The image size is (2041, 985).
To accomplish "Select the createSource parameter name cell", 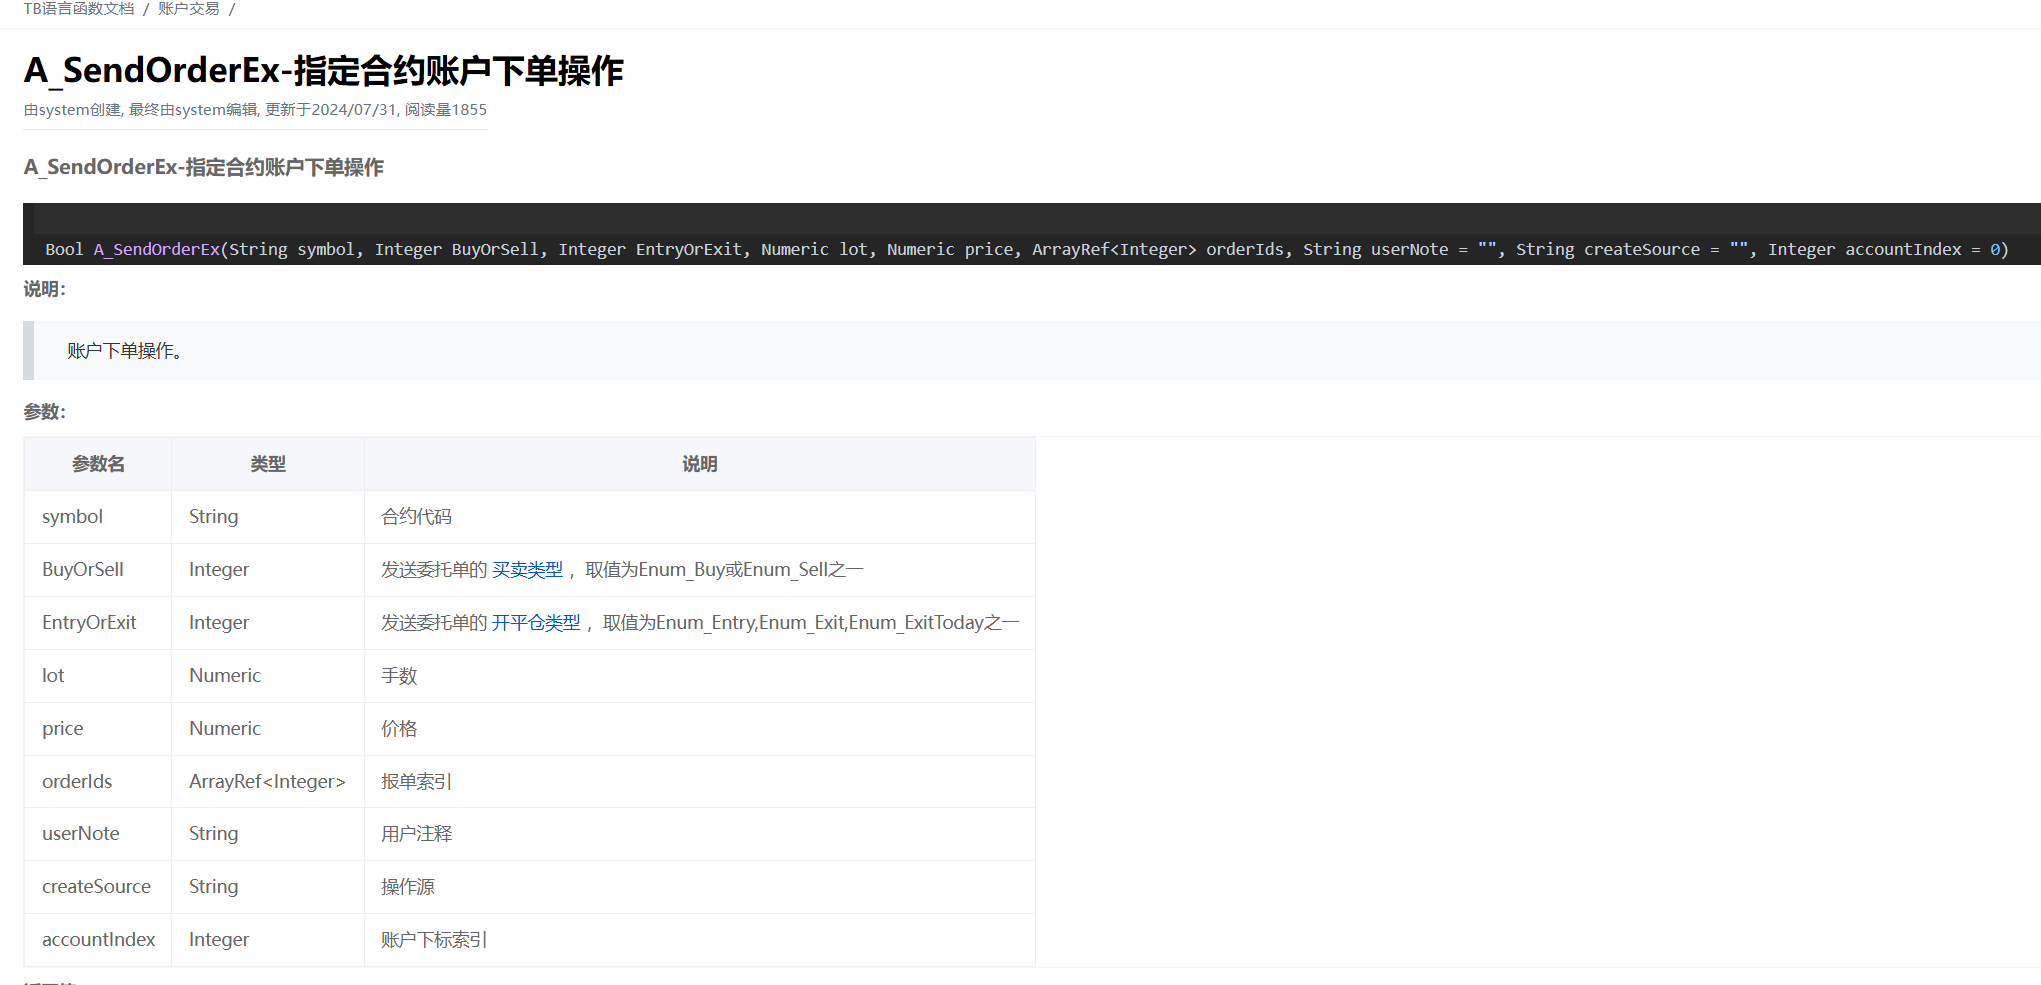I will click(96, 887).
